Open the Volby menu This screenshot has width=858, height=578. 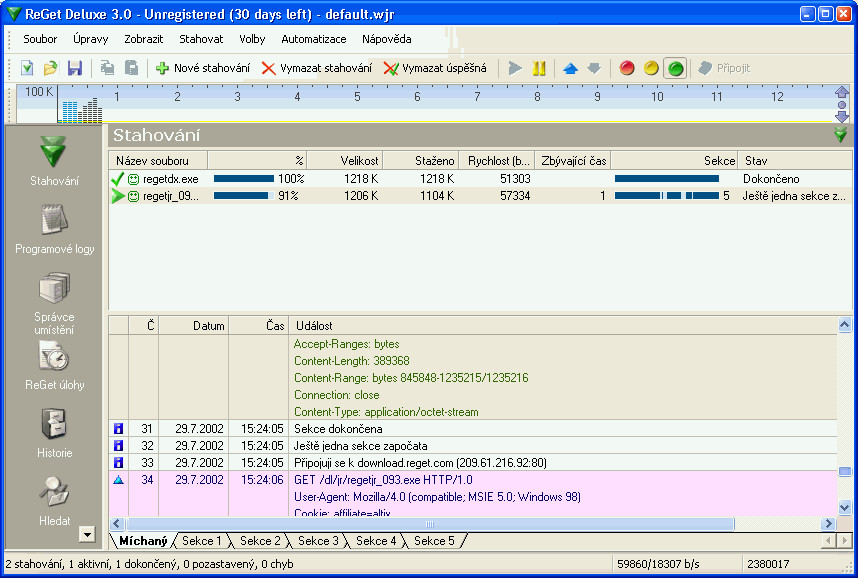click(x=252, y=39)
